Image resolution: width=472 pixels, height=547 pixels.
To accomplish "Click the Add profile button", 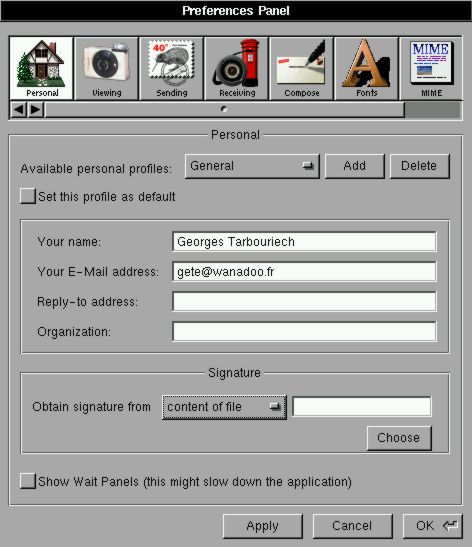I will pyautogui.click(x=355, y=166).
